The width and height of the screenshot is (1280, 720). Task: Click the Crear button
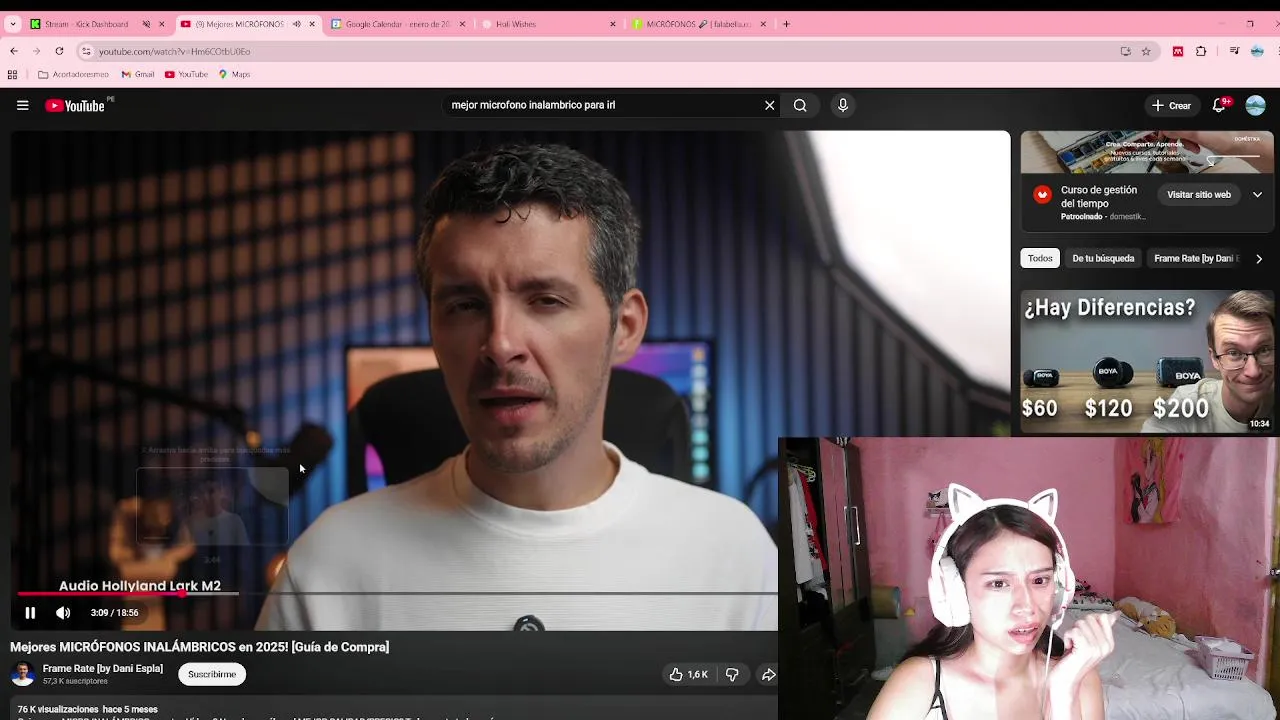click(1171, 105)
